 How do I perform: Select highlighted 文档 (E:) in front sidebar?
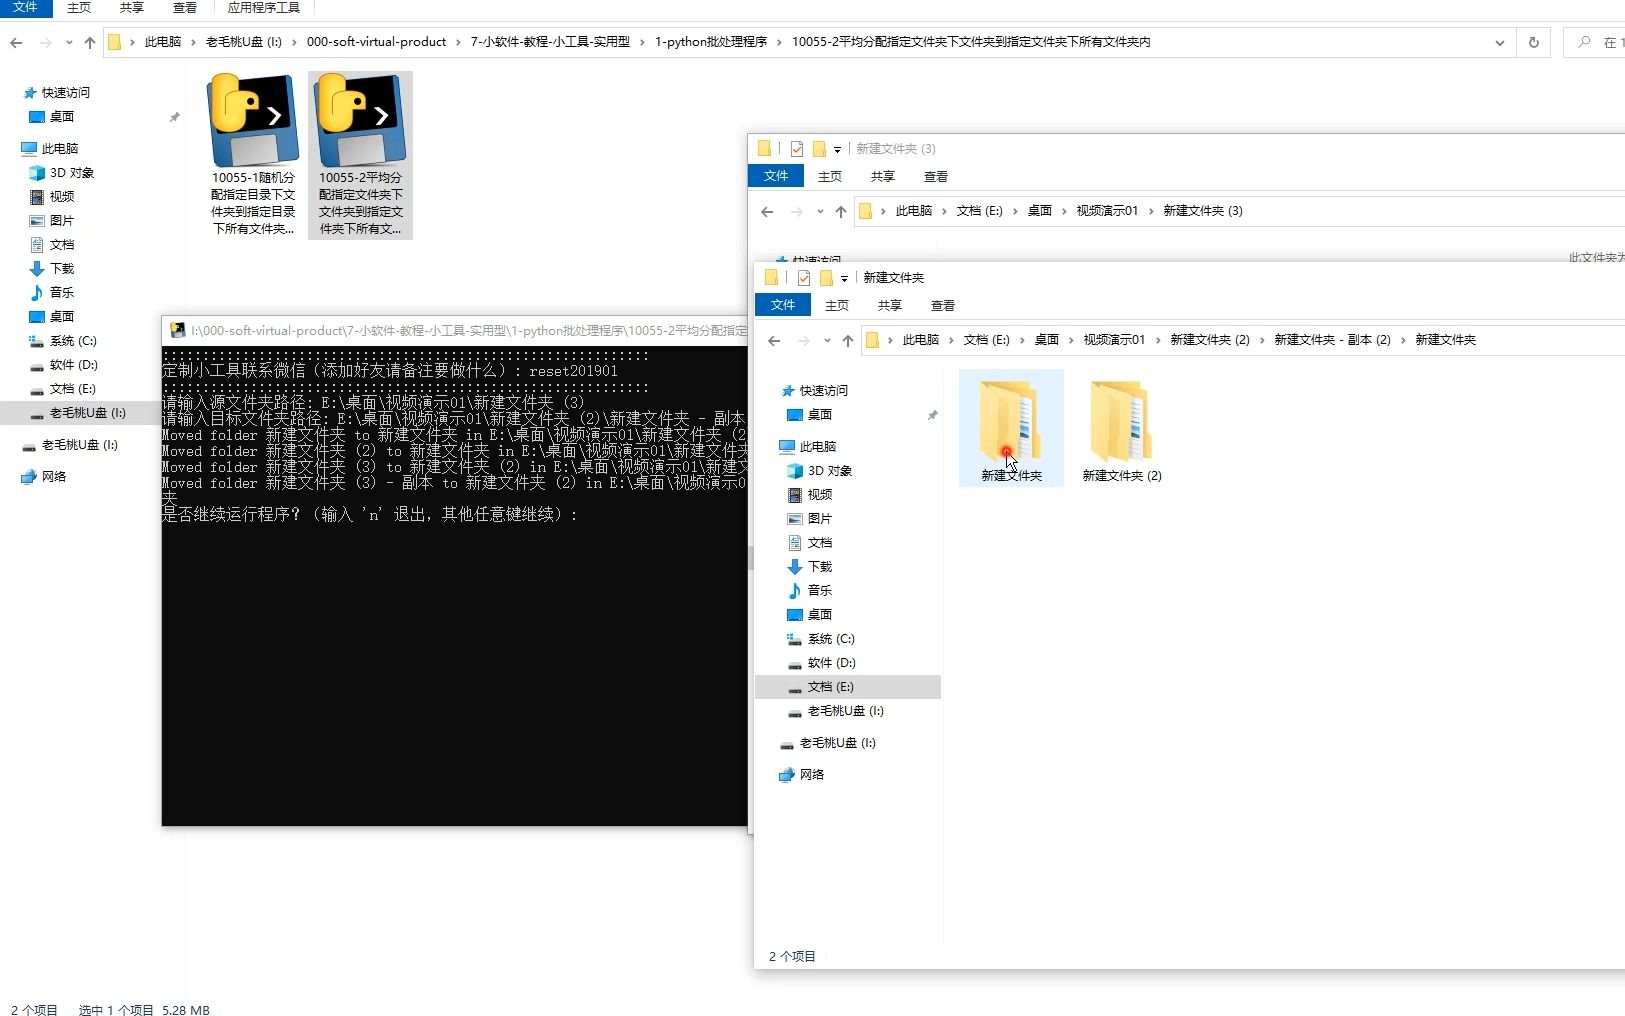click(x=848, y=686)
